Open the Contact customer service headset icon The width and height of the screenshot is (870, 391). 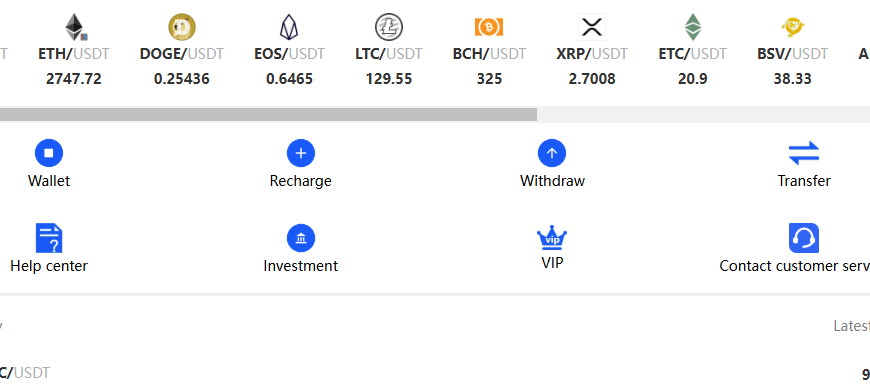point(804,238)
